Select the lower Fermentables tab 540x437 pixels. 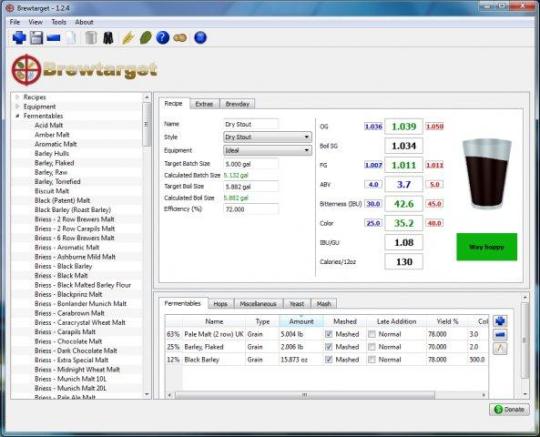183,303
